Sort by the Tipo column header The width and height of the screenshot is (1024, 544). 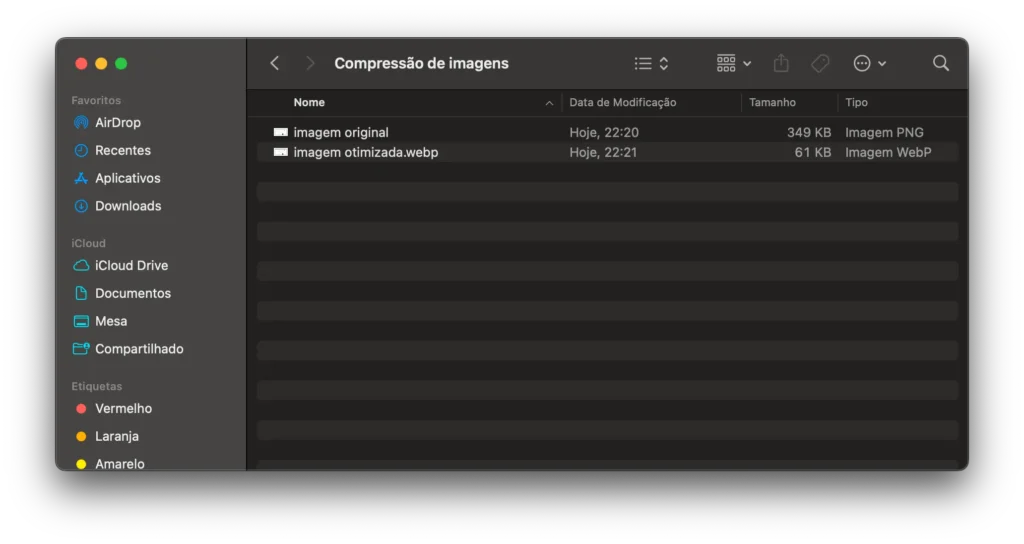[x=856, y=103]
